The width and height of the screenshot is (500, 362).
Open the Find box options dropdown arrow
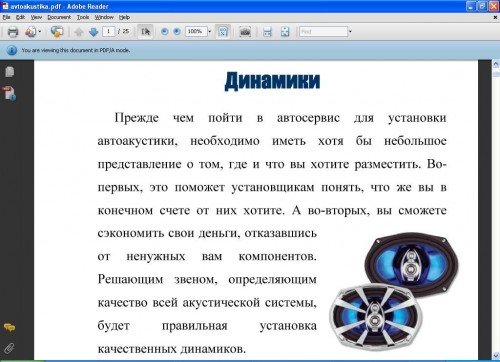point(350,32)
